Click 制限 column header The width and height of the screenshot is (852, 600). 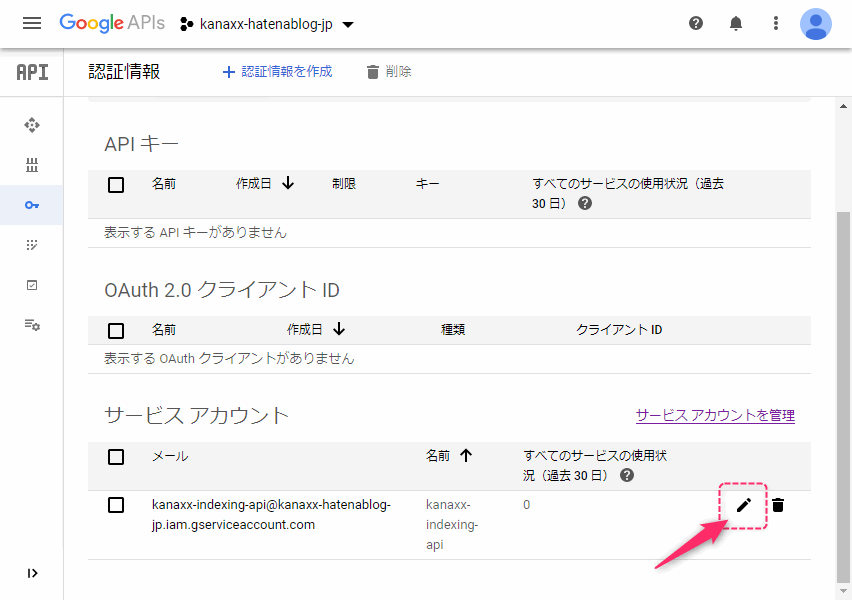coord(344,184)
